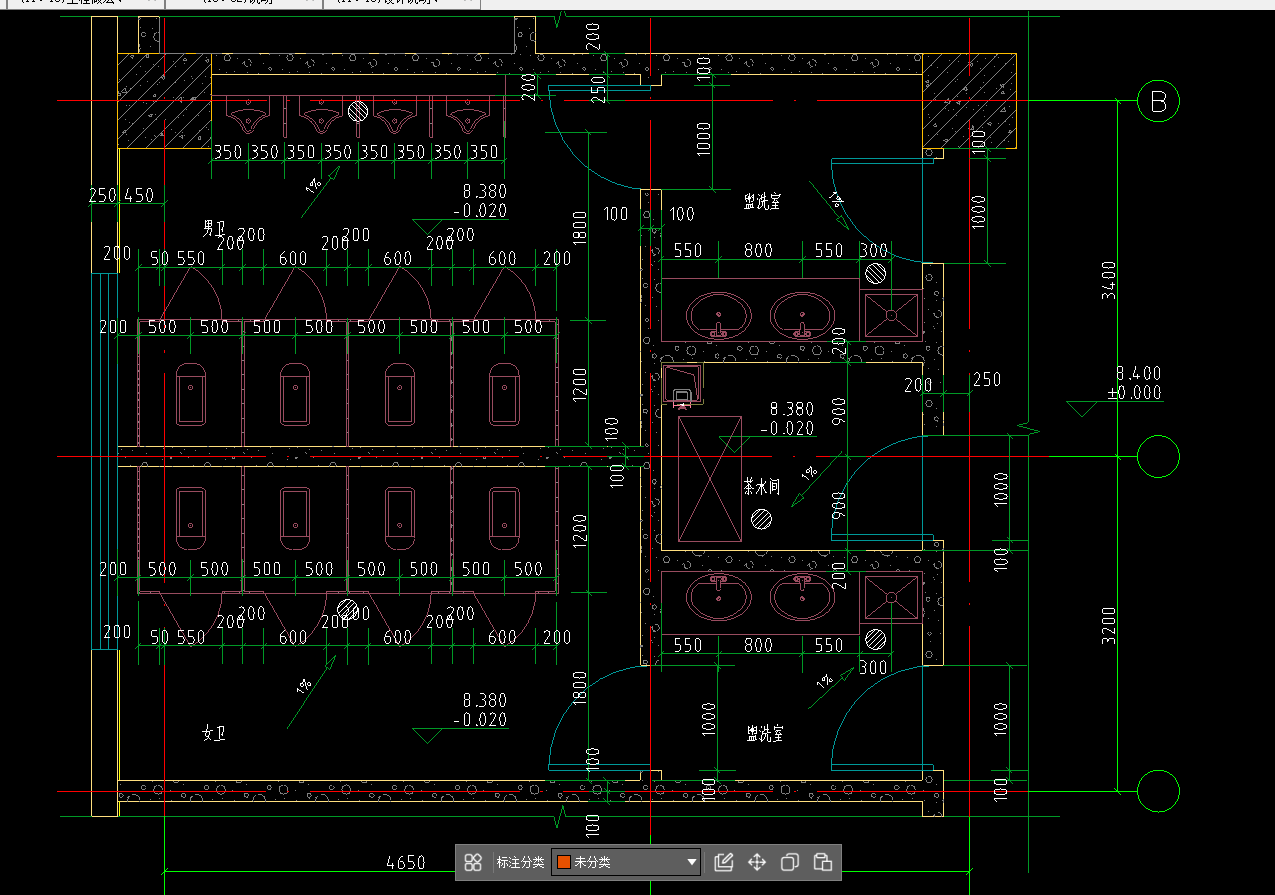
Task: Click the 茶水间 room label
Action: point(761,487)
